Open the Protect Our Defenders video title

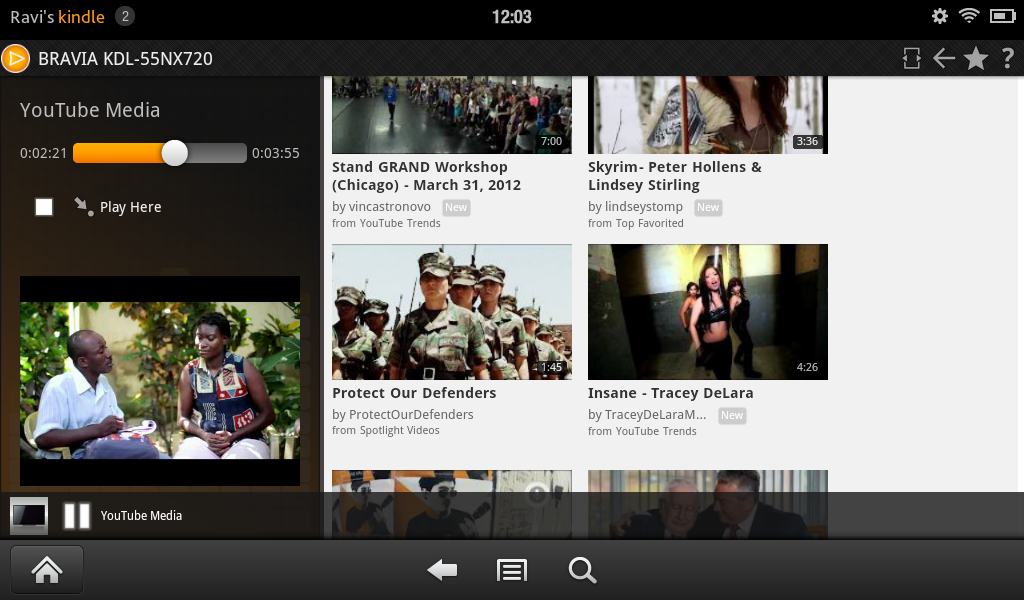(x=415, y=393)
